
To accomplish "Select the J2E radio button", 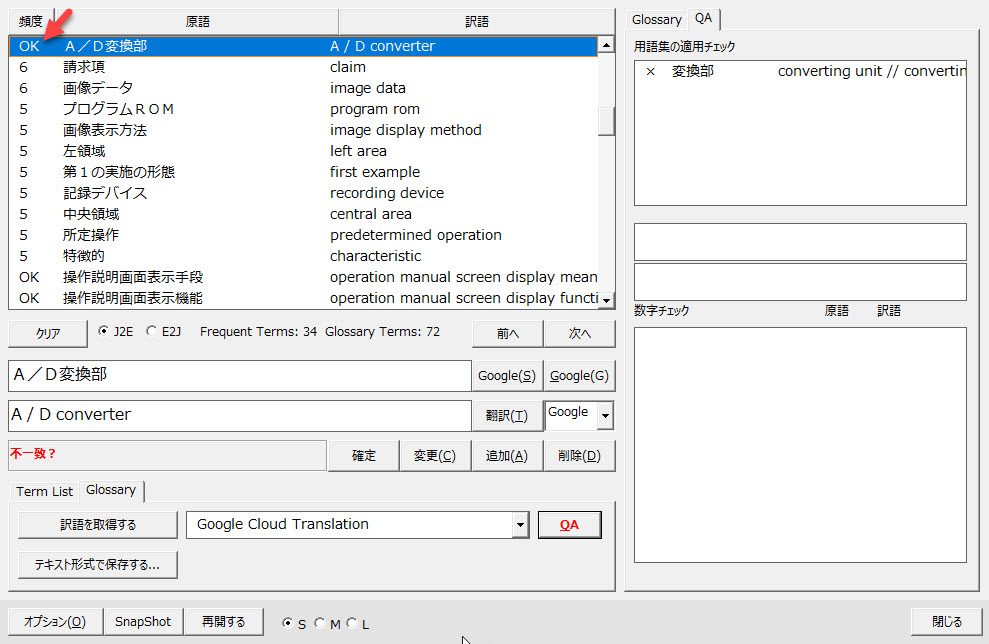I will [103, 332].
